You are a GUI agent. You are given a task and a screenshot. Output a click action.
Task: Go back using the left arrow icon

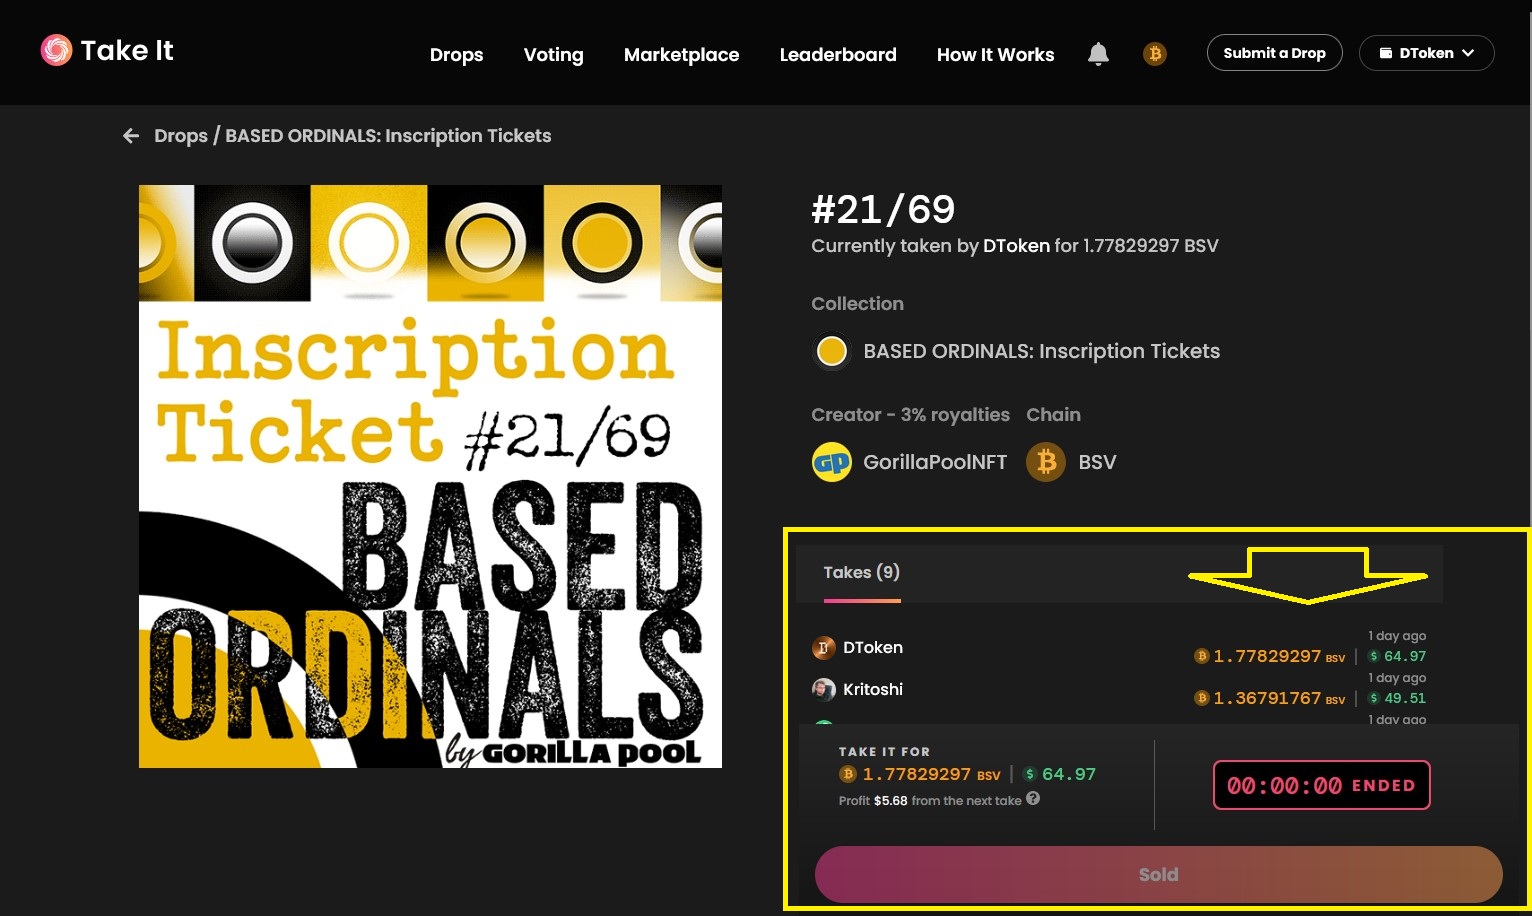tap(131, 136)
